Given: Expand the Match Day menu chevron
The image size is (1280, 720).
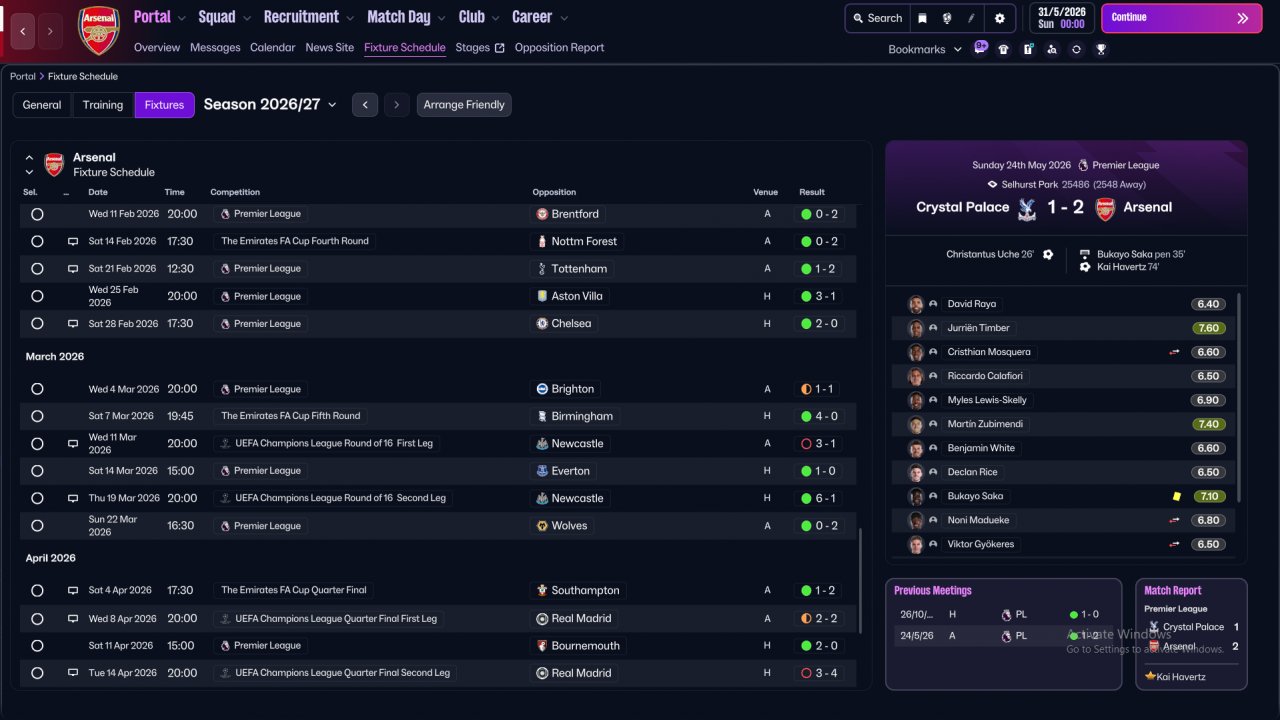Looking at the screenshot, I should [x=440, y=18].
